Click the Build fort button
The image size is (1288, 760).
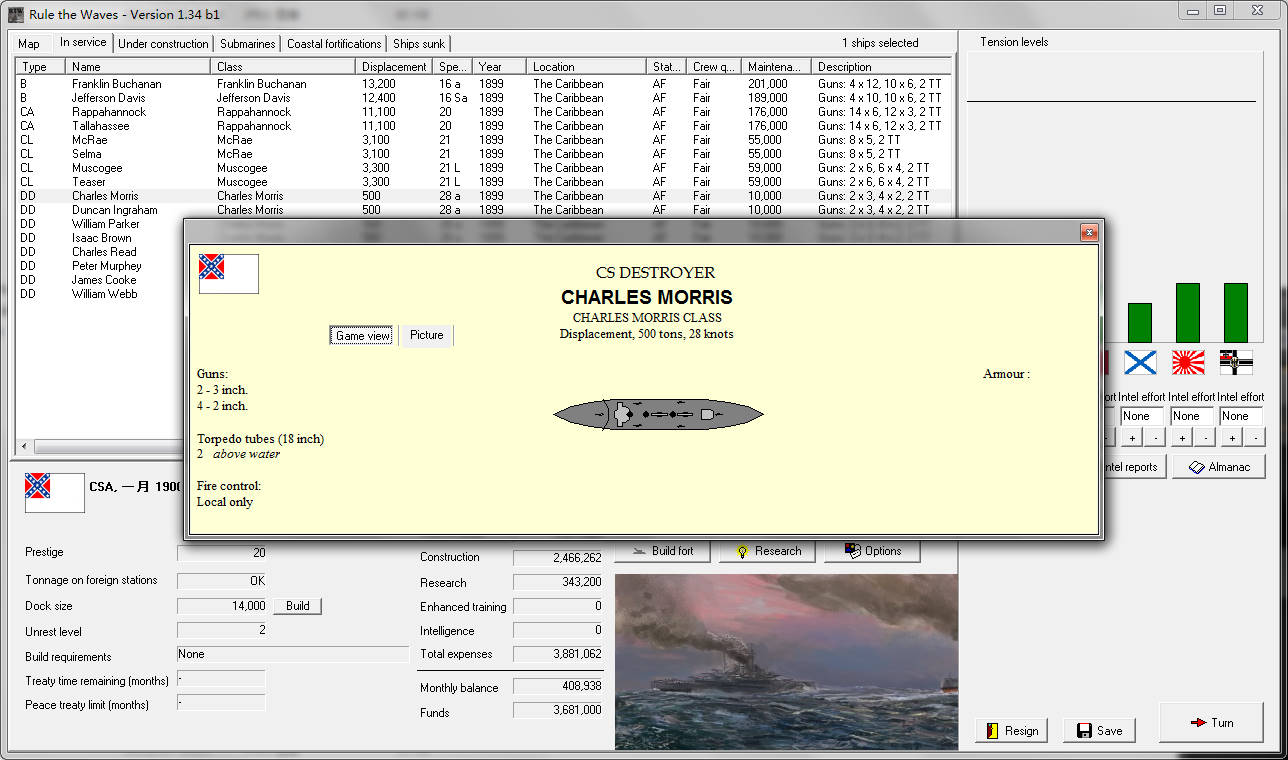[663, 551]
